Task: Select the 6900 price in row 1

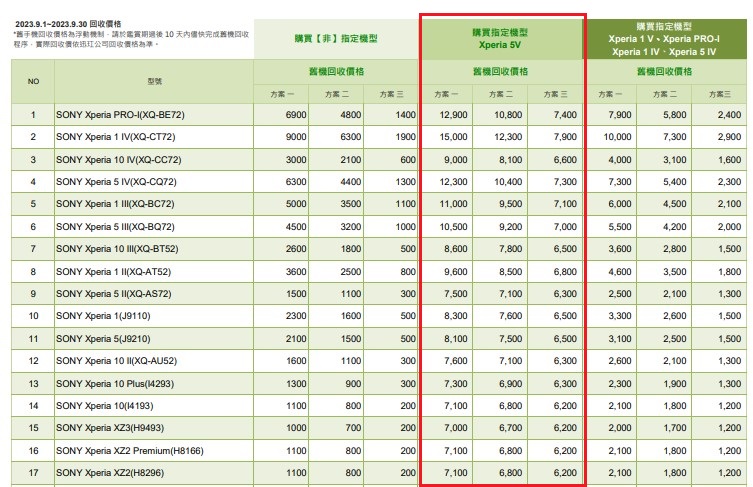Action: pos(295,115)
